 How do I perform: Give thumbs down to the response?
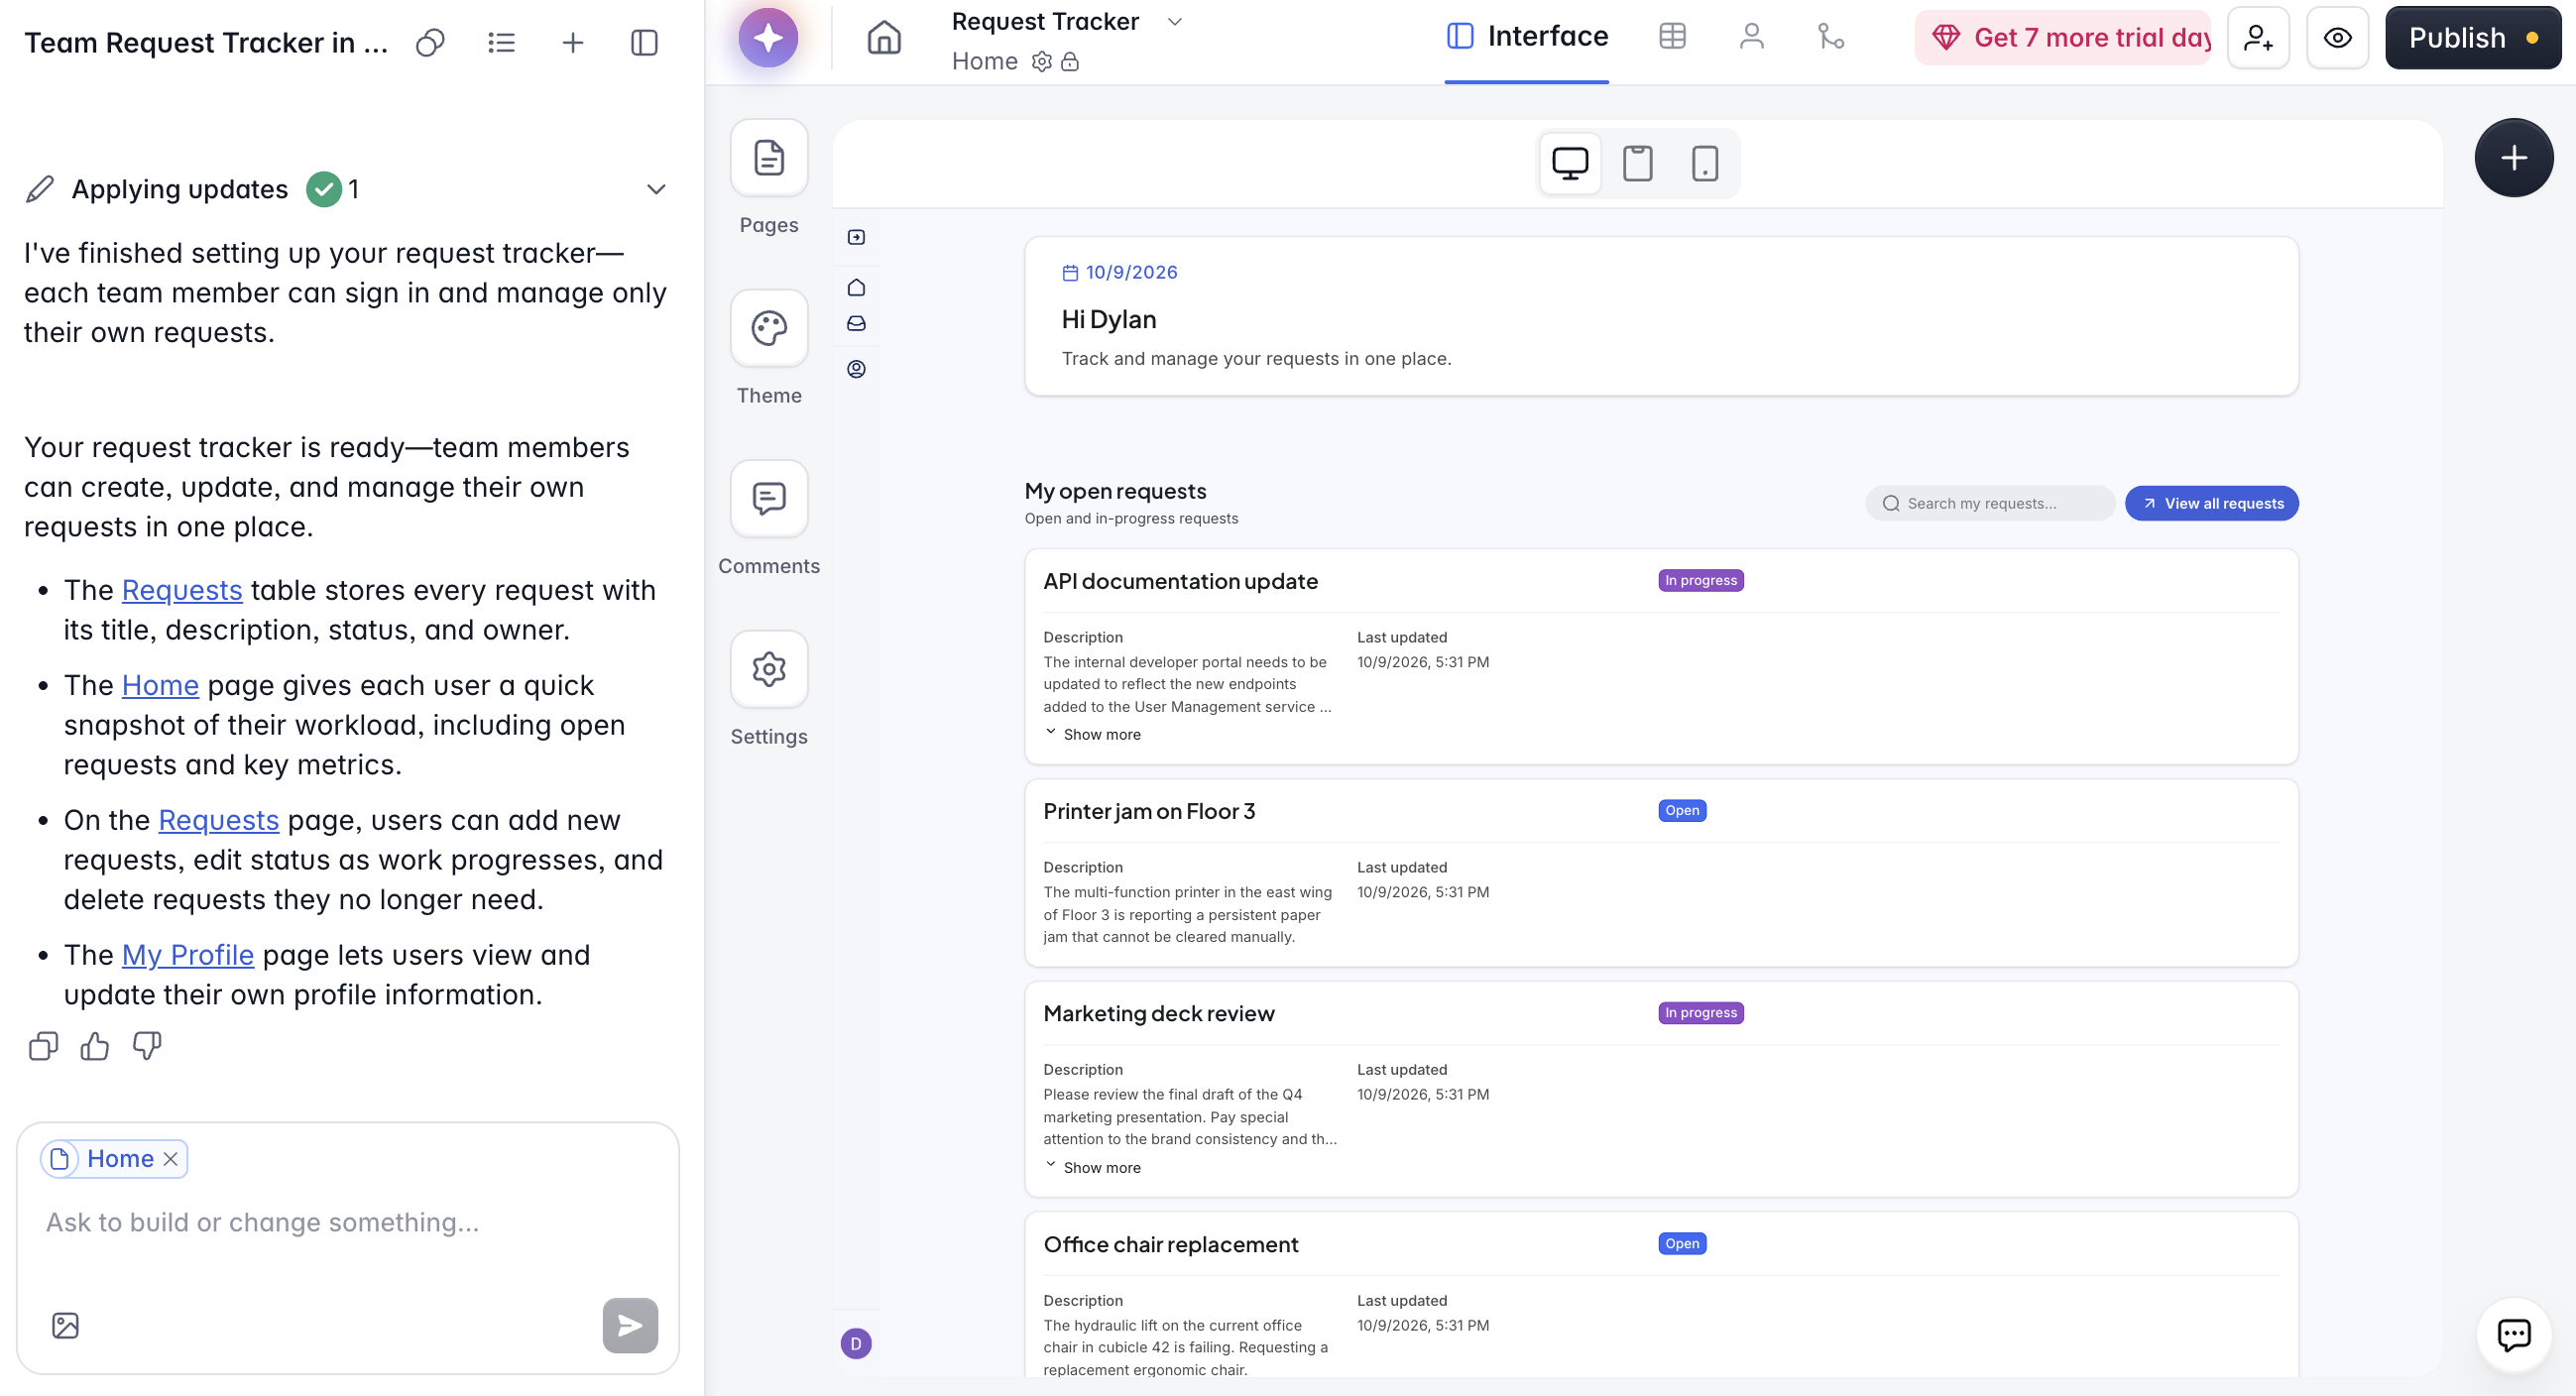[147, 1046]
